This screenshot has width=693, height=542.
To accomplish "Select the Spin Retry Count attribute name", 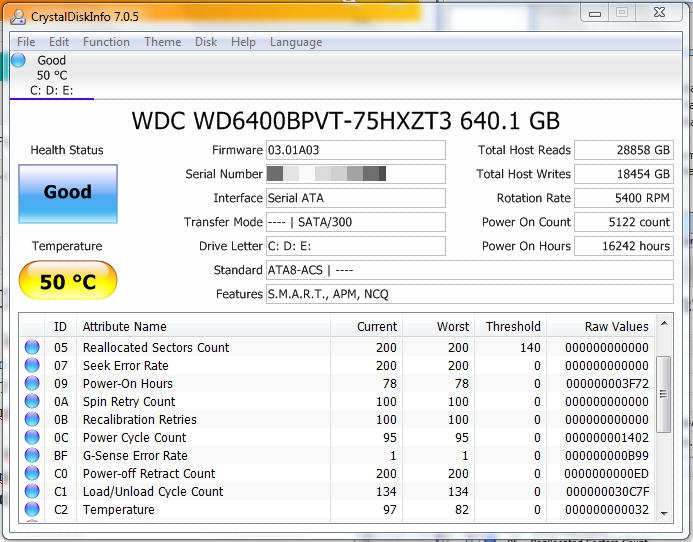I will (129, 401).
